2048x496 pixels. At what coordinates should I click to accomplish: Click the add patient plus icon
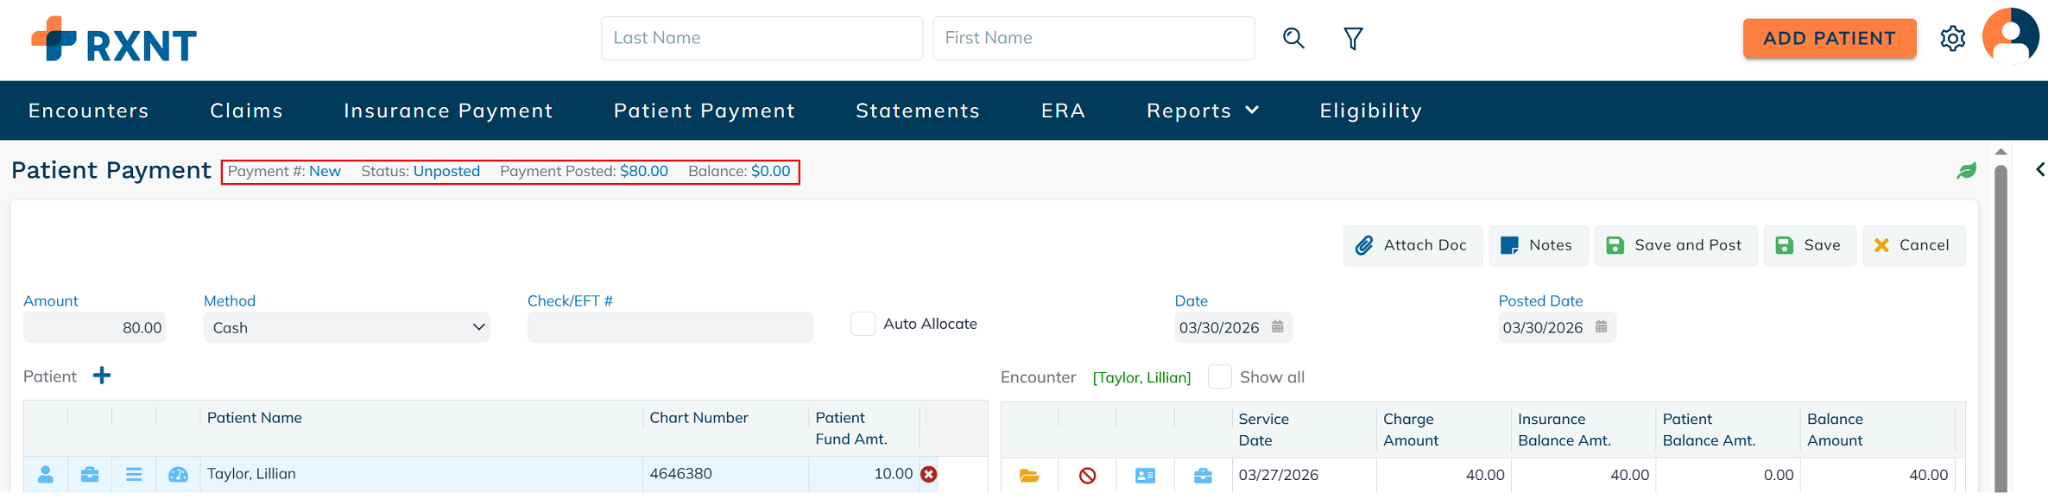(102, 376)
